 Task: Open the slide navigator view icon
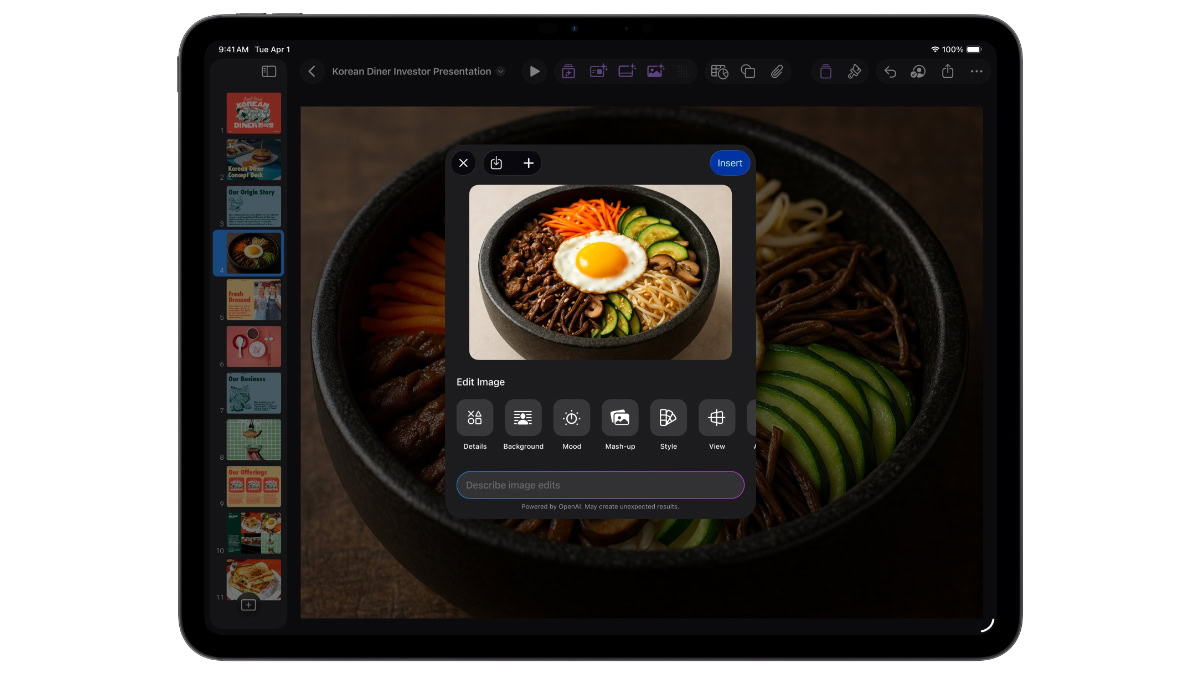[x=267, y=71]
